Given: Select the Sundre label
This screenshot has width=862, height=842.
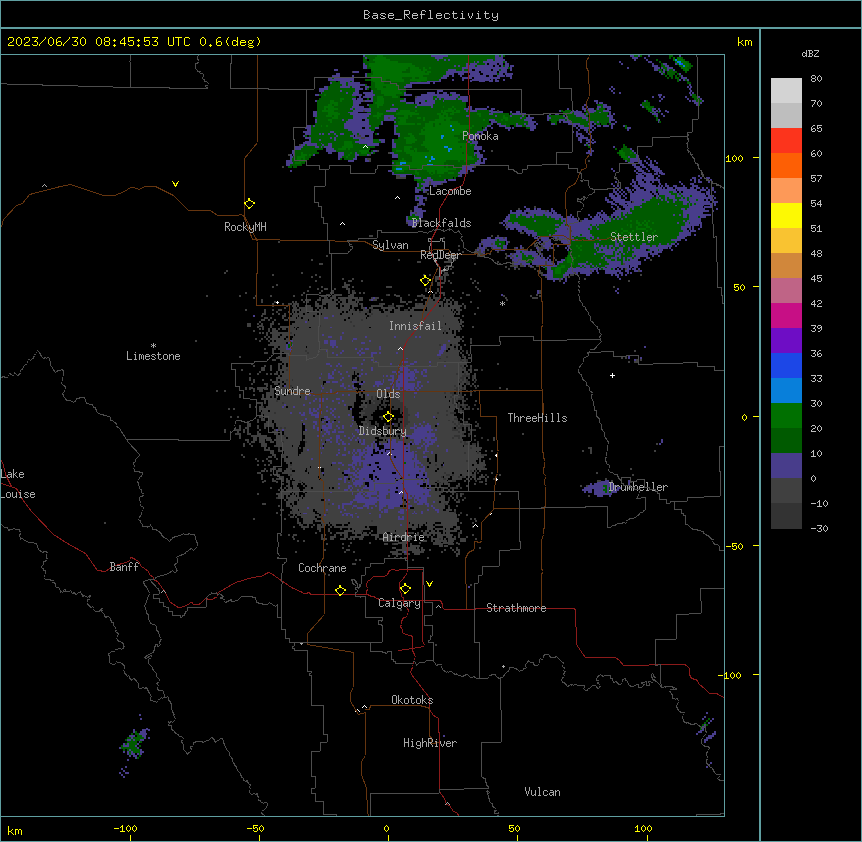Looking at the screenshot, I should pyautogui.click(x=292, y=391).
